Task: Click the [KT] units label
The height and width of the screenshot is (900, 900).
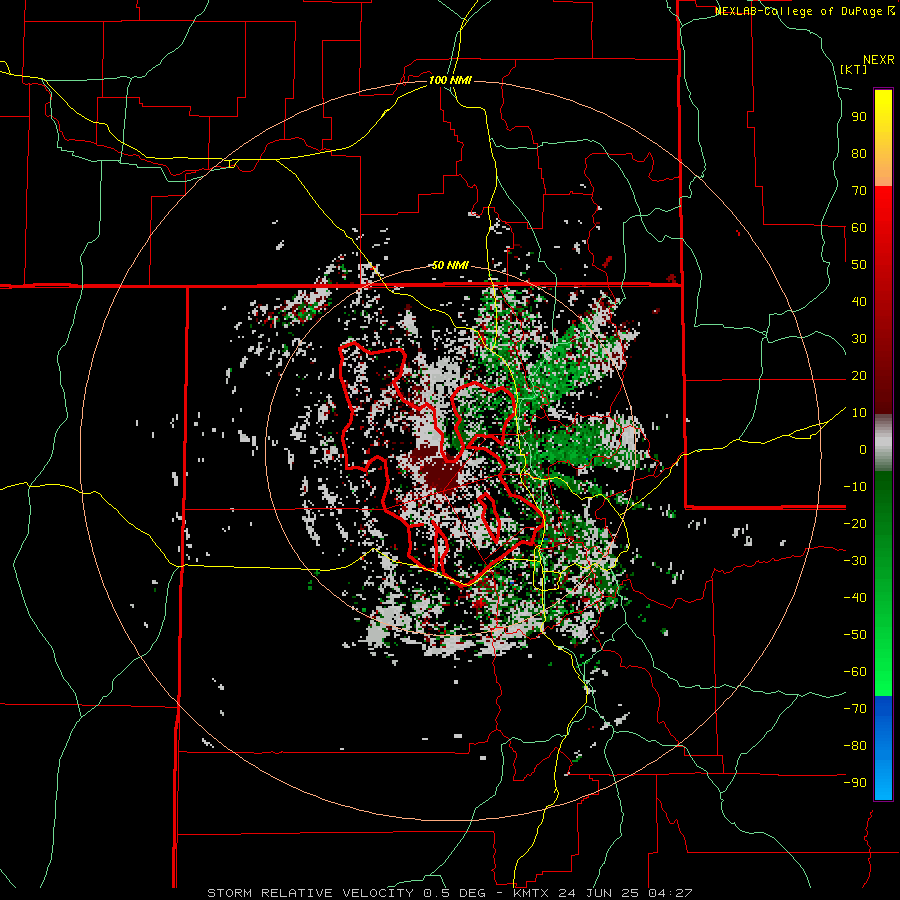Action: pos(854,69)
